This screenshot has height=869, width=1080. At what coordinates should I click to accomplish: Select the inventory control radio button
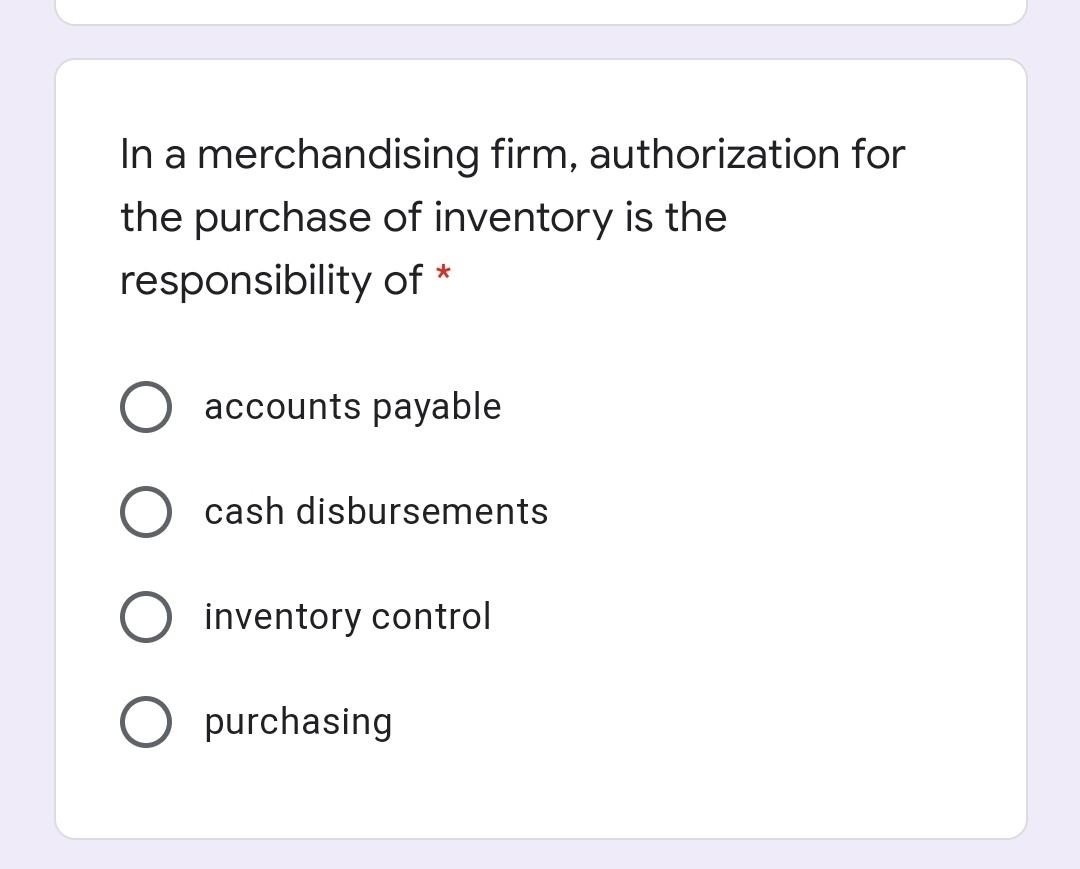pyautogui.click(x=145, y=616)
